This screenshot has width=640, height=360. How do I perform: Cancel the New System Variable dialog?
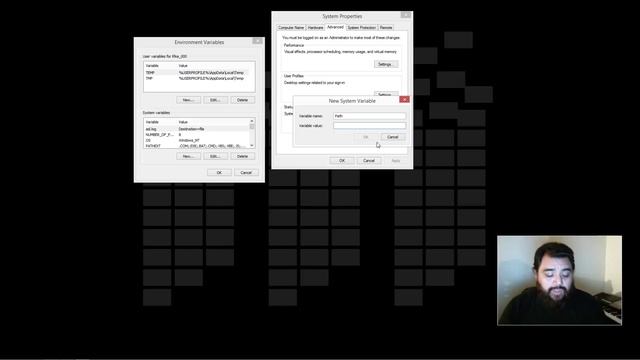[x=393, y=137]
